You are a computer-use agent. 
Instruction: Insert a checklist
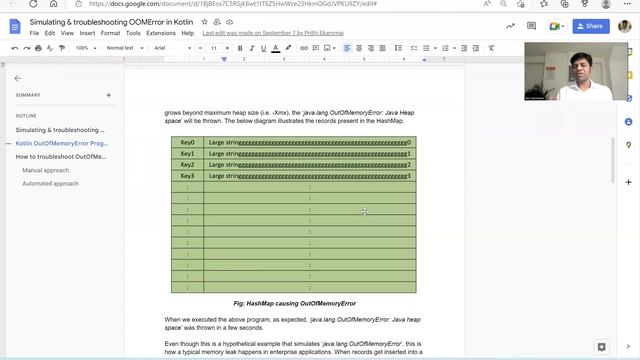pos(414,48)
